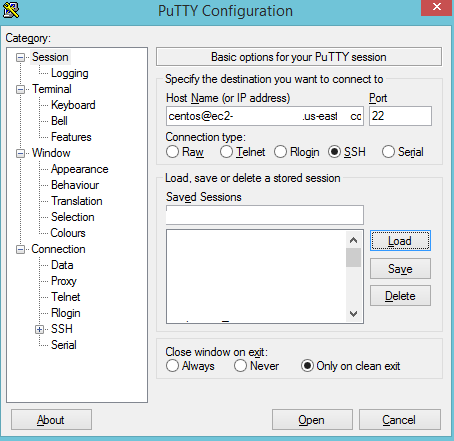Viewport: 454px width, 441px height.
Task: Open the Session category
Action: pos(50,57)
